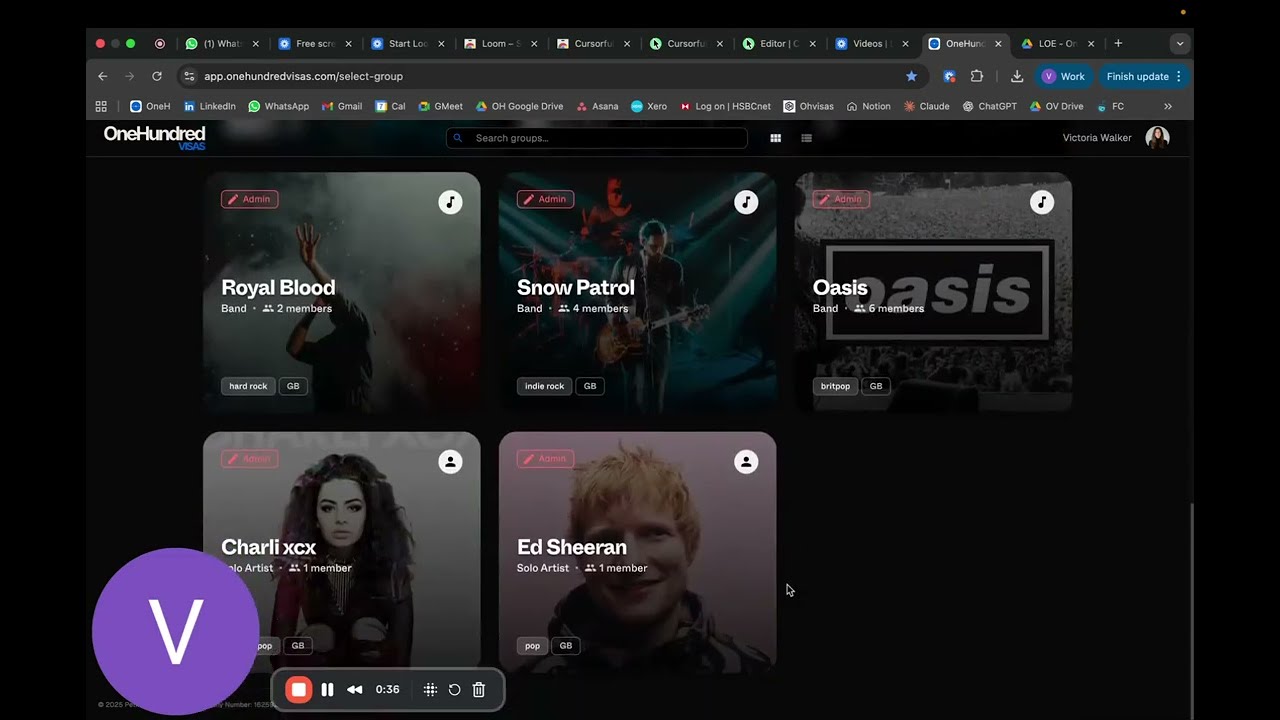Open the Snow Patrol group title
1280x720 pixels.
coord(576,287)
